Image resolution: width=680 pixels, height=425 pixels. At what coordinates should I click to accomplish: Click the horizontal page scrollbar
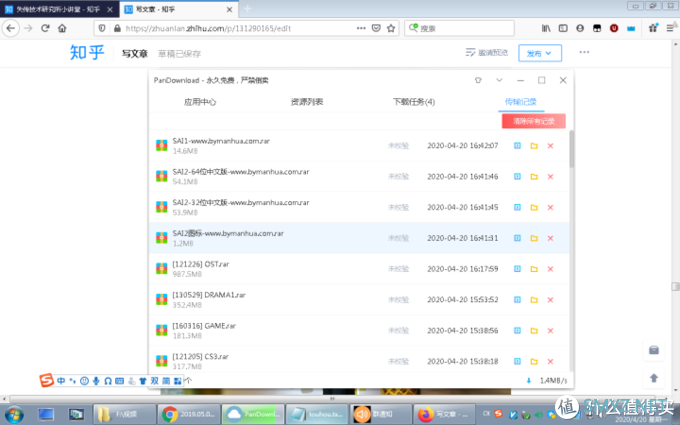click(x=332, y=399)
